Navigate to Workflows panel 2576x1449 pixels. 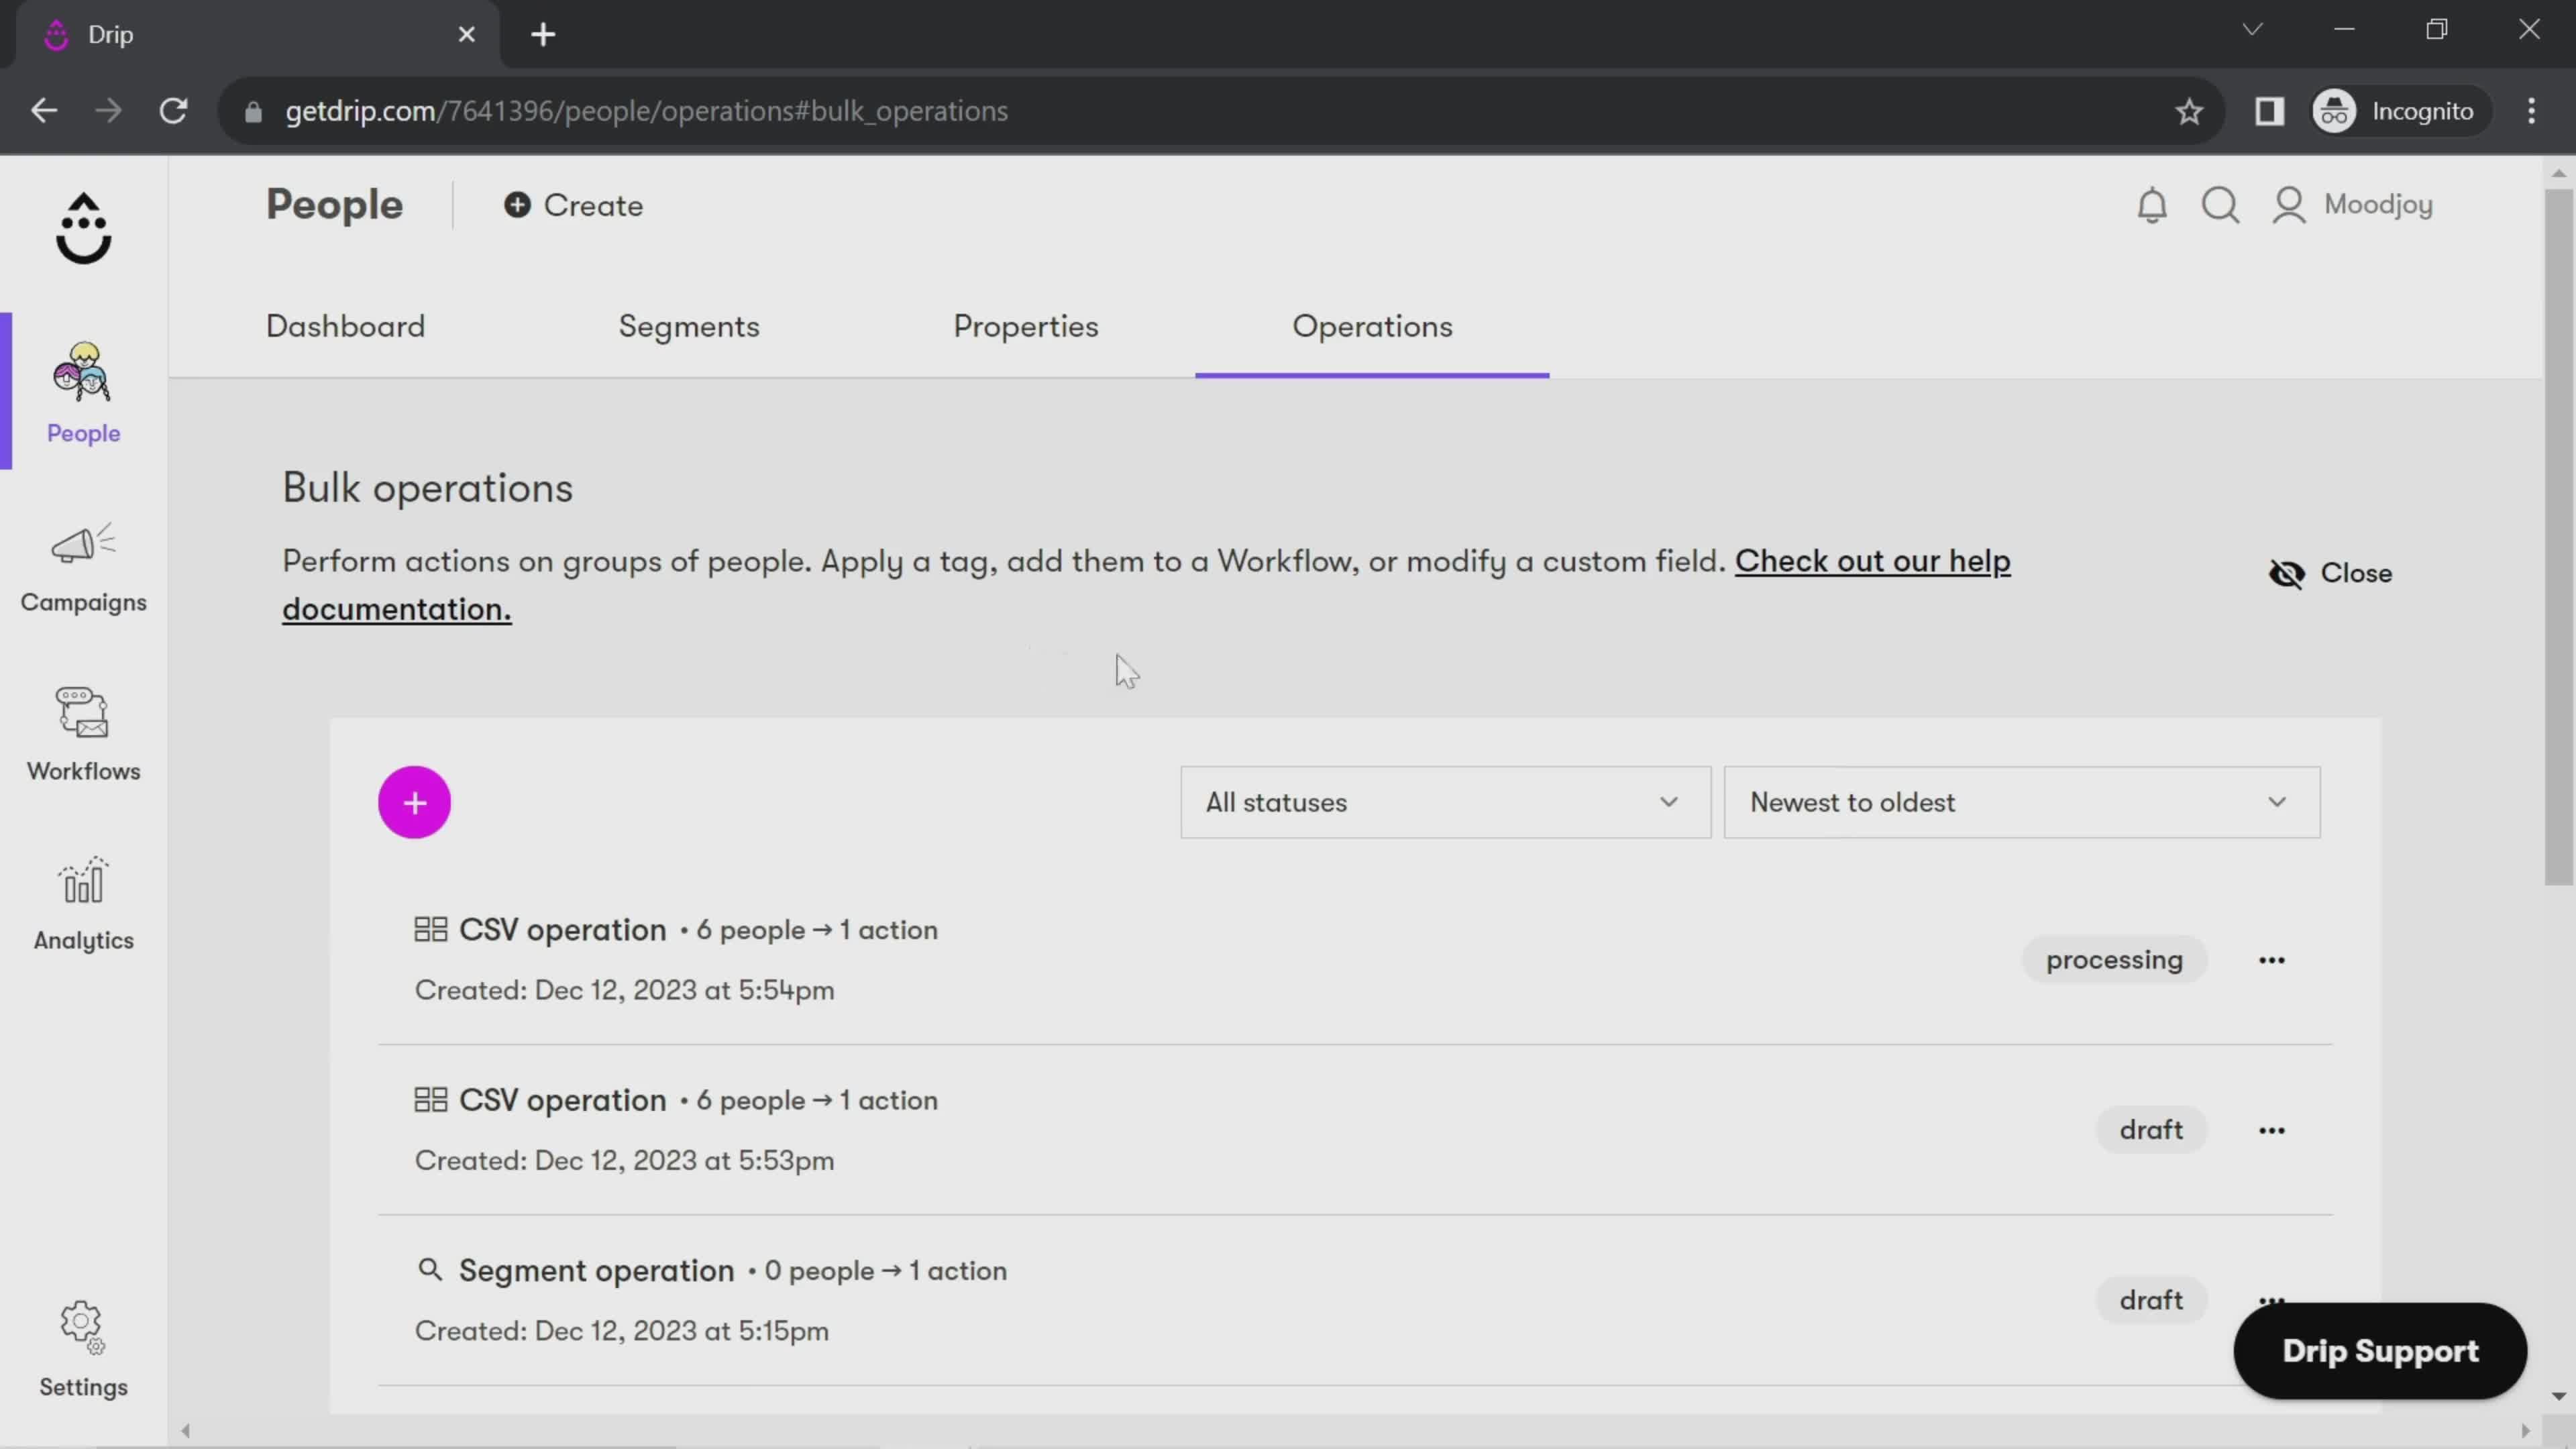(x=83, y=735)
